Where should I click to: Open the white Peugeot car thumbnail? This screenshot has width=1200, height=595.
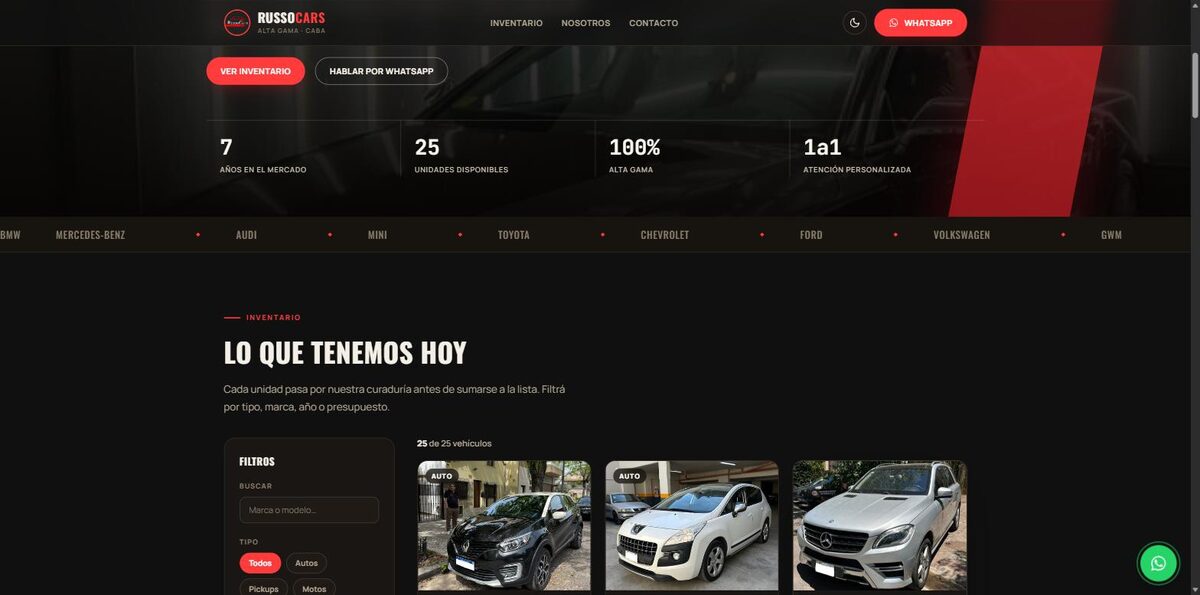(x=692, y=526)
